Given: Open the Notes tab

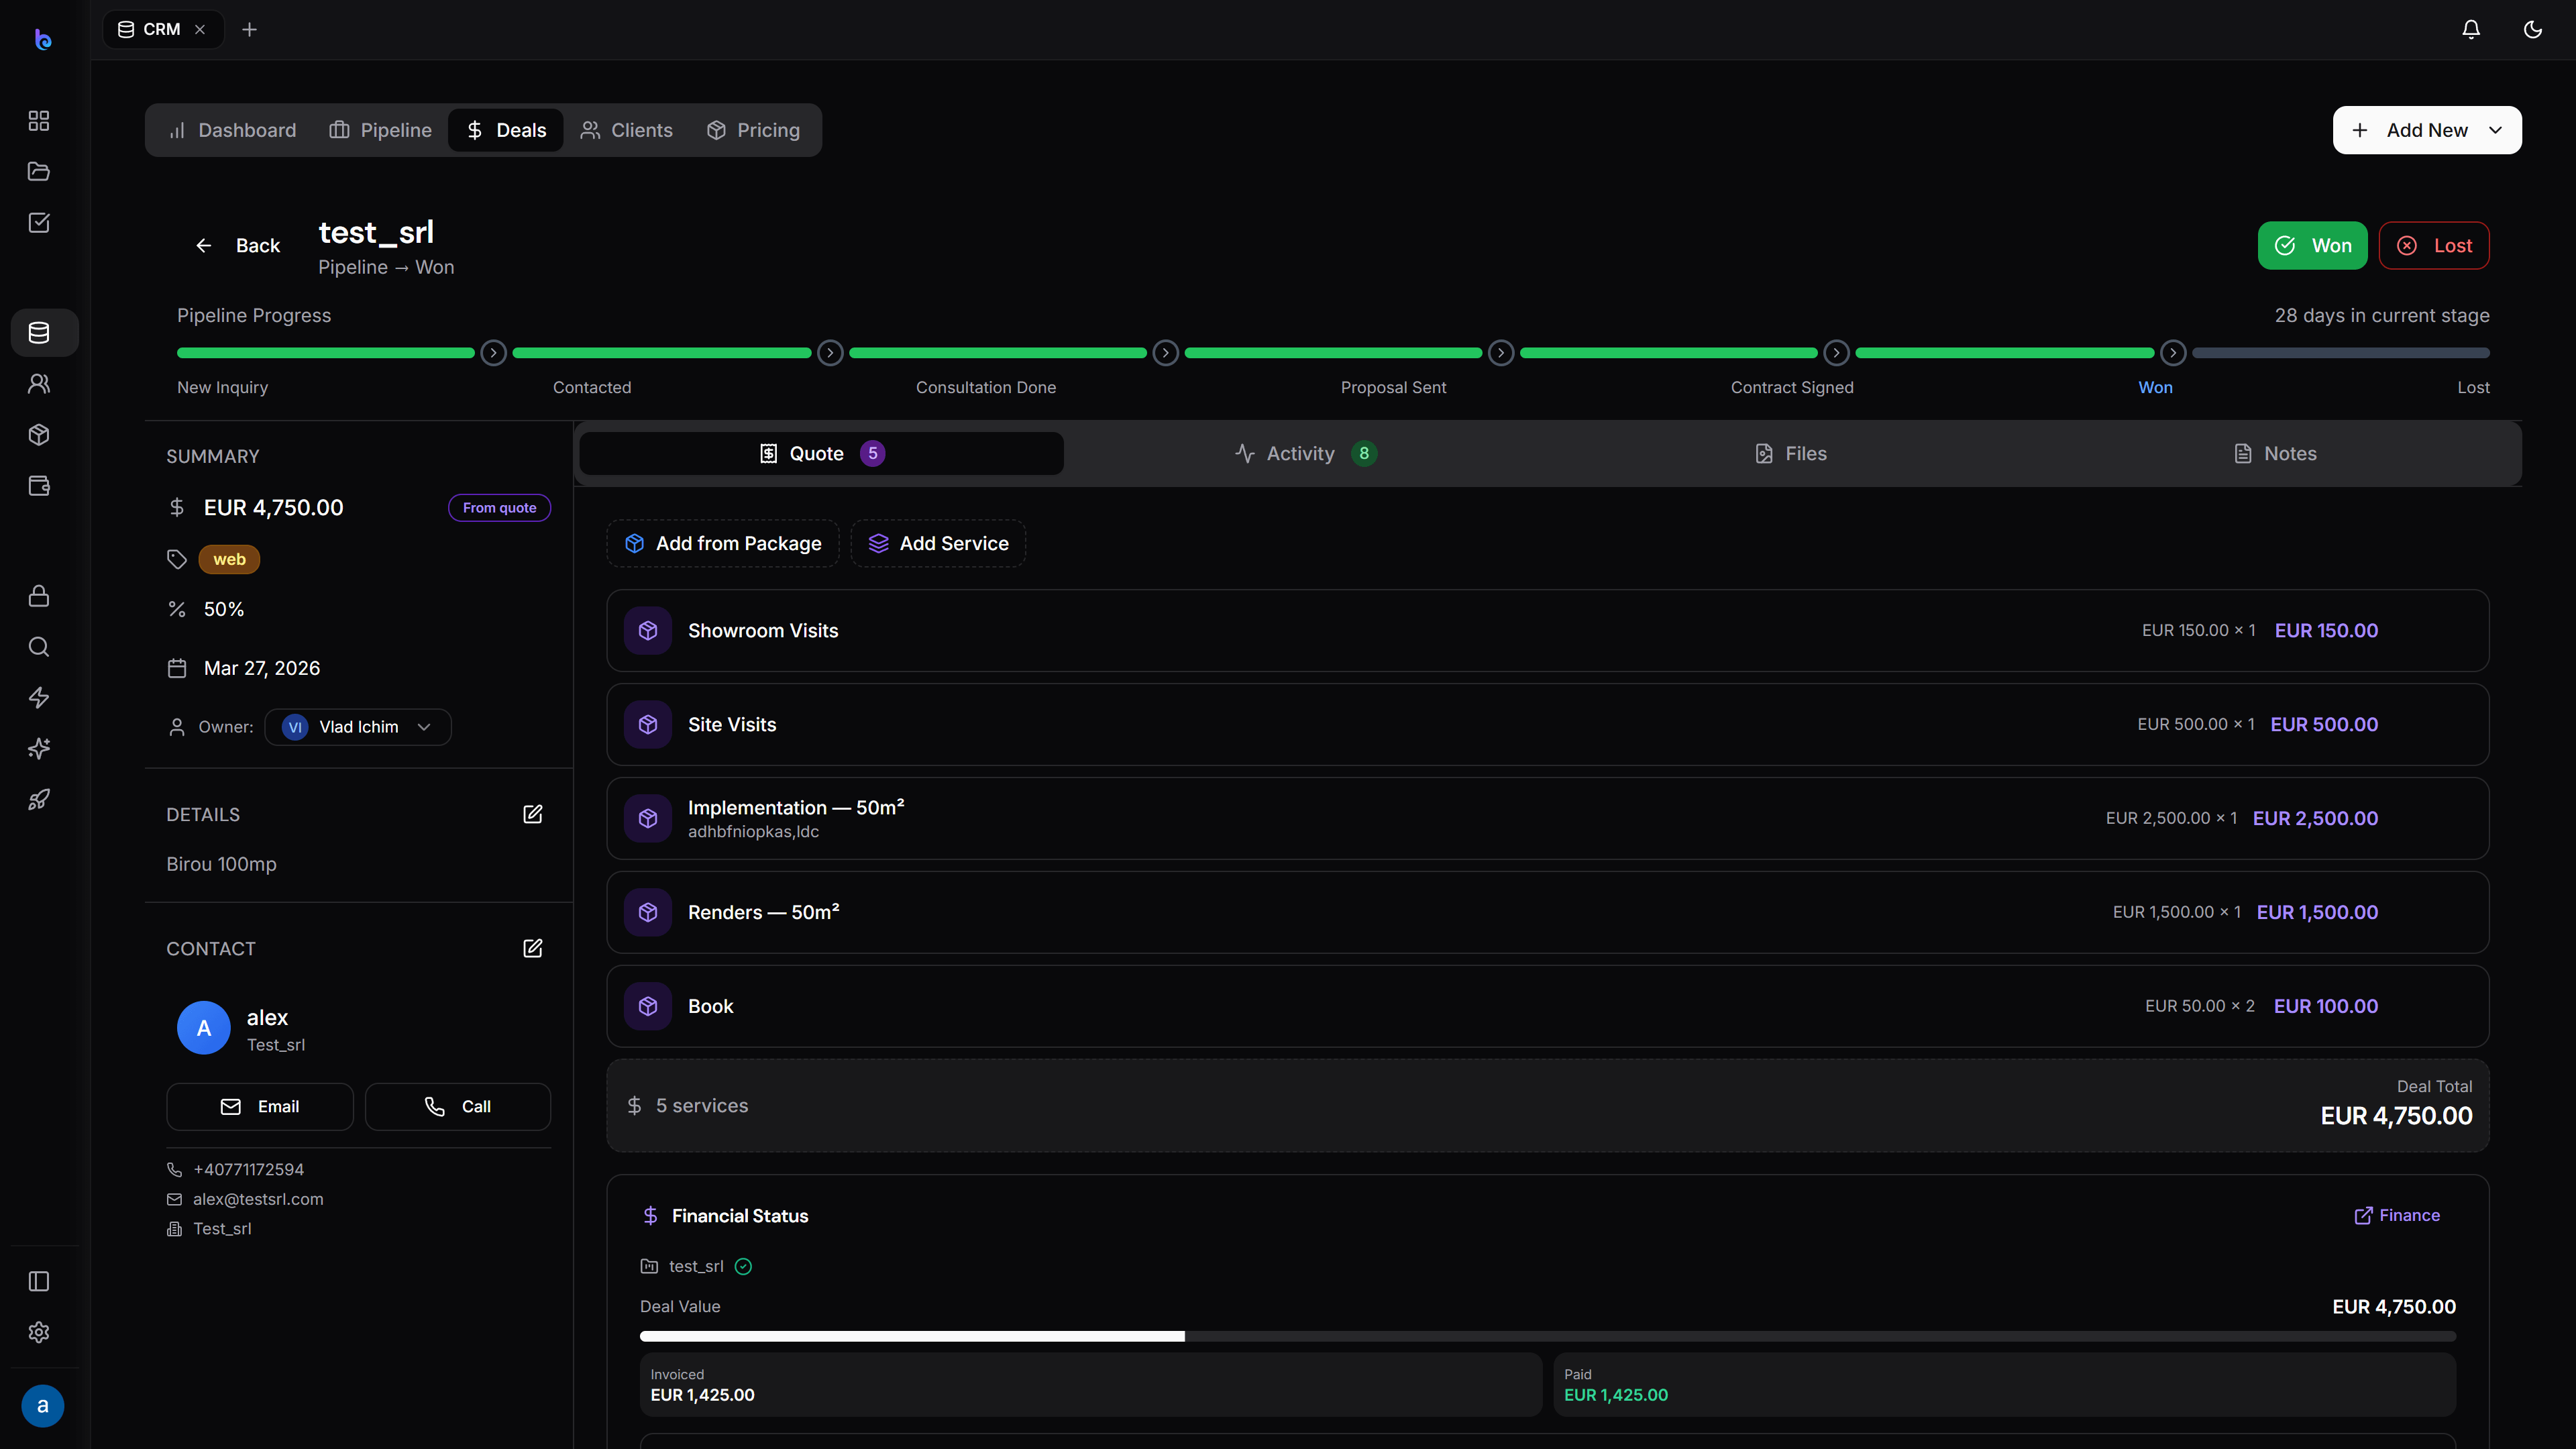Looking at the screenshot, I should tap(2275, 453).
